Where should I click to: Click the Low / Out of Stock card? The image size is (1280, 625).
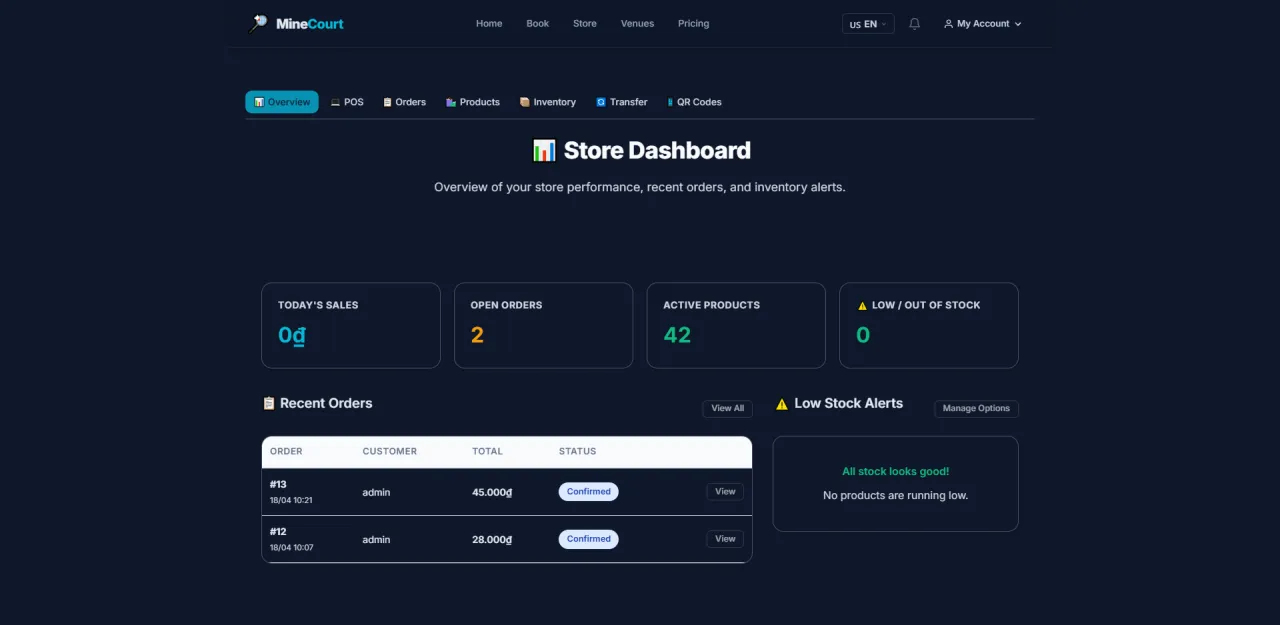point(929,325)
